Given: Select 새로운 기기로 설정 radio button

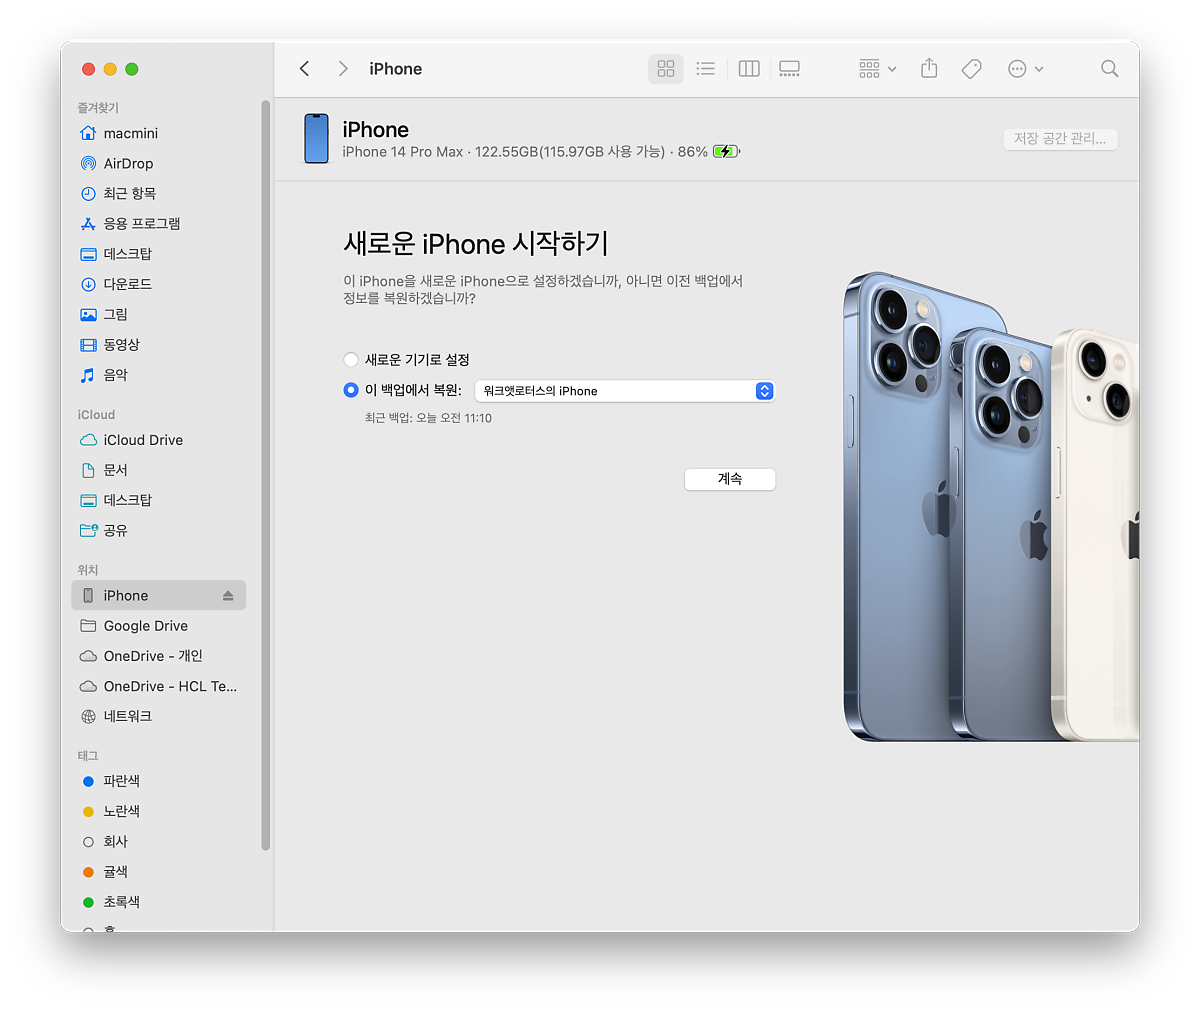Looking at the screenshot, I should 351,359.
